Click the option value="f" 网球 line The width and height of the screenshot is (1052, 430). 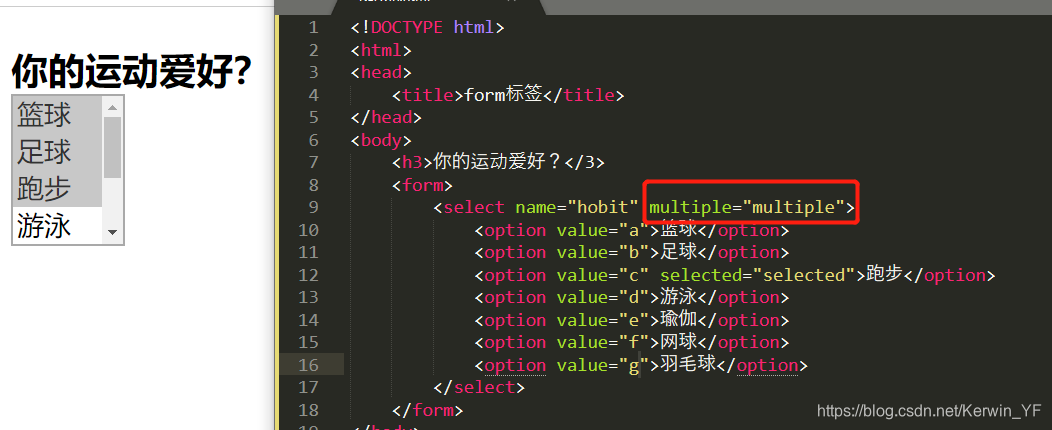coord(631,342)
